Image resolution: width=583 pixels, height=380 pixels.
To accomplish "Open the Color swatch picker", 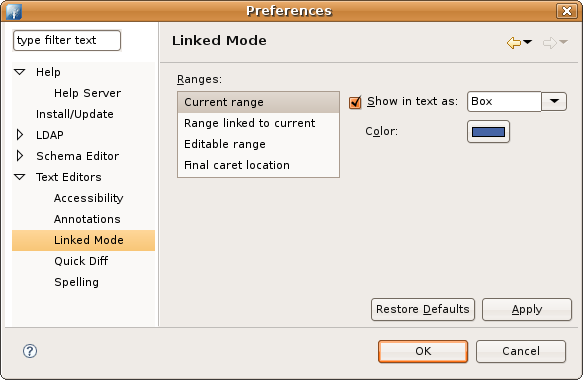I will (488, 132).
